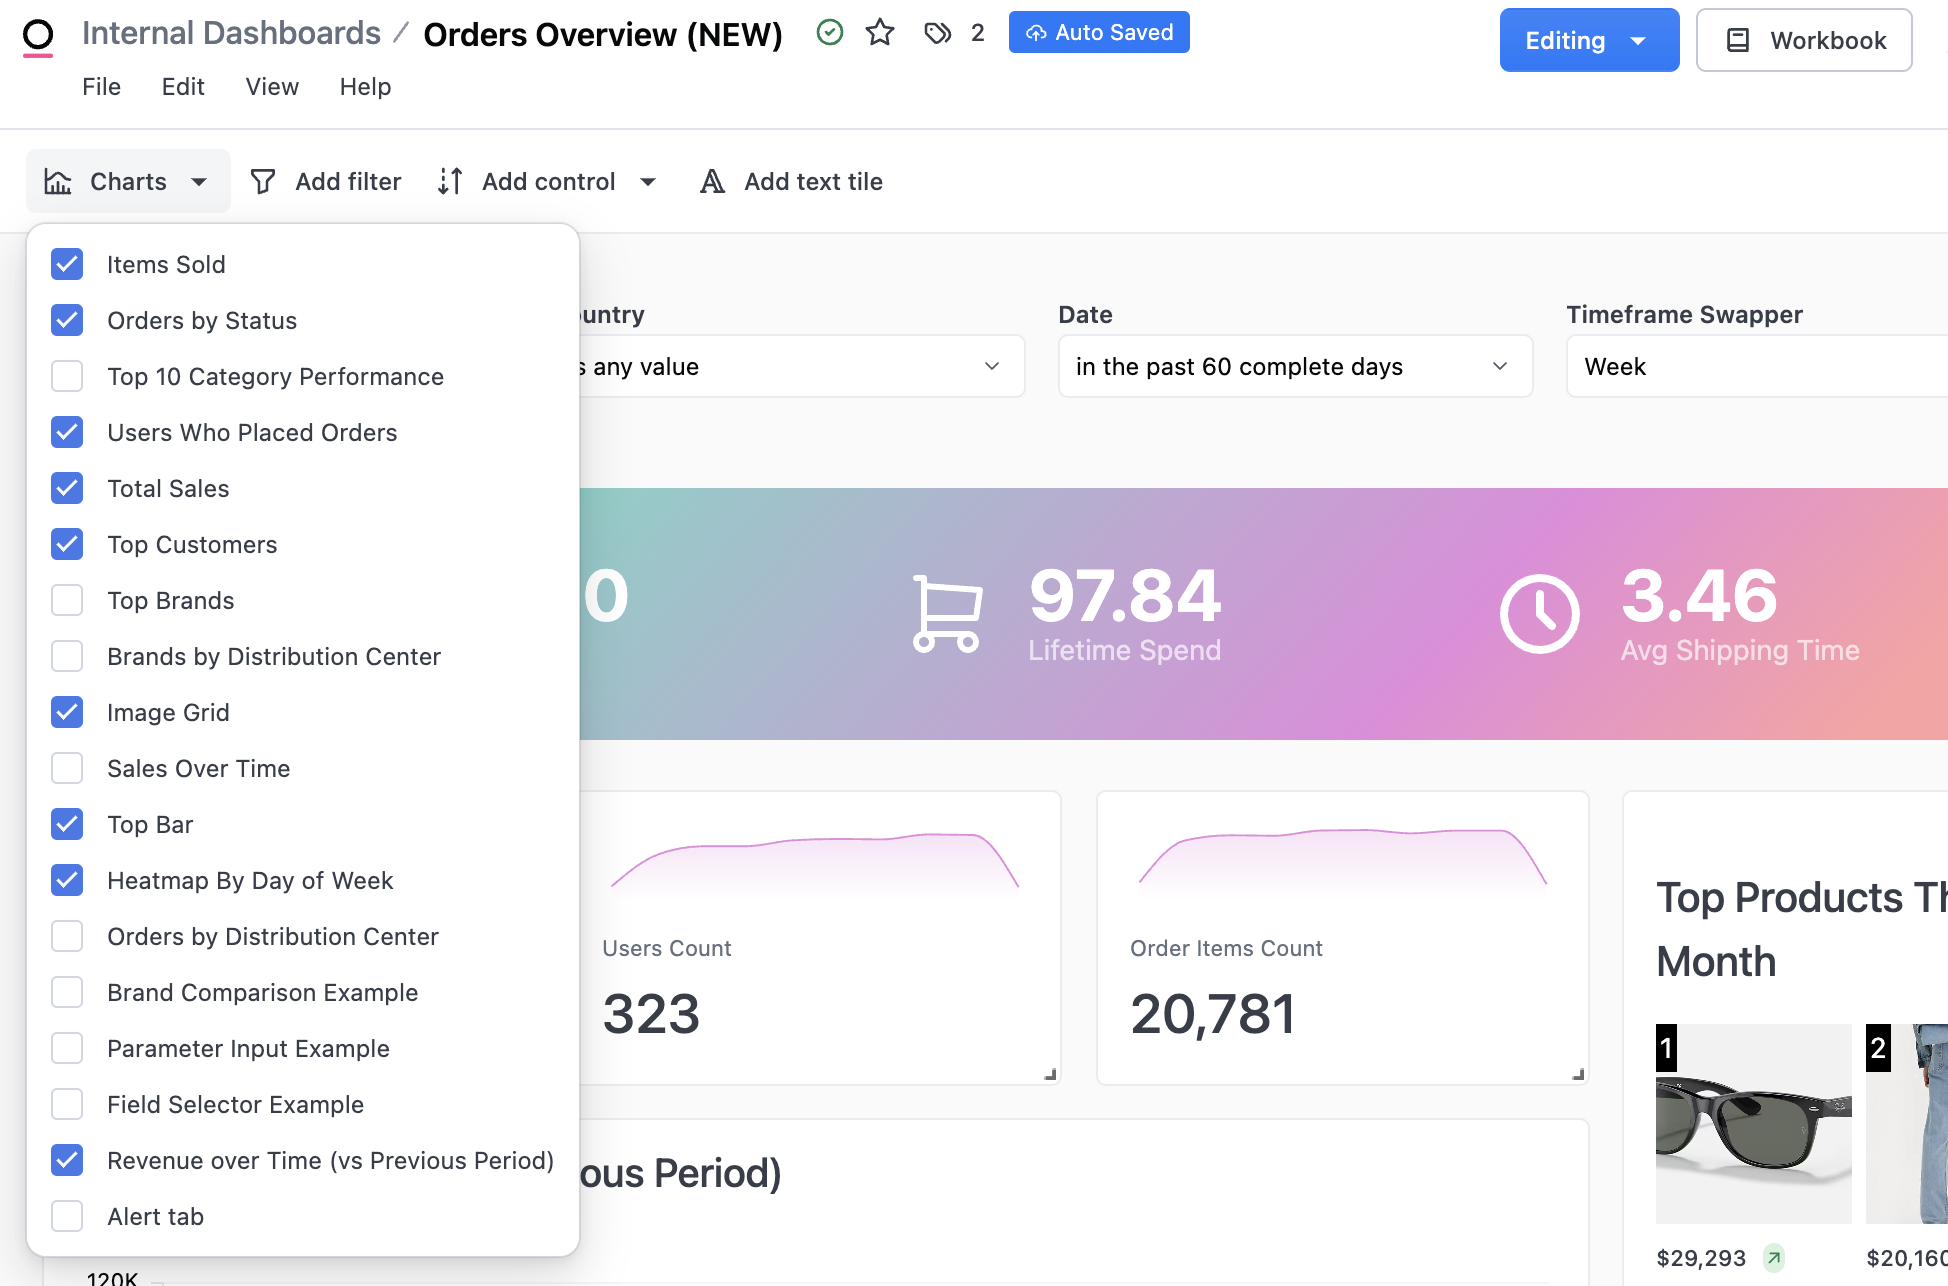Open the Date filter dropdown
1948x1286 pixels.
(1294, 367)
